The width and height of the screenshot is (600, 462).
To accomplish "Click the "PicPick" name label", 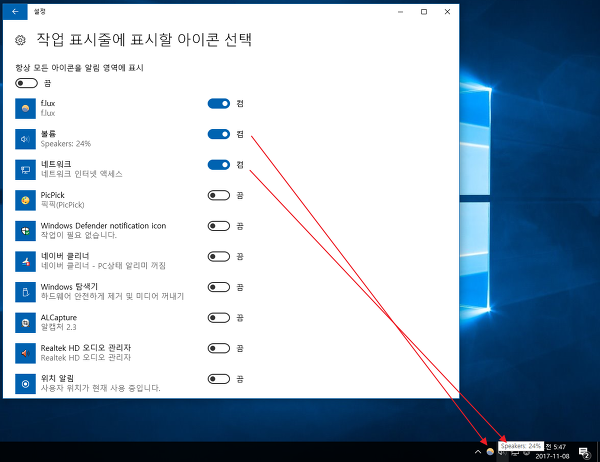I will click(52, 195).
